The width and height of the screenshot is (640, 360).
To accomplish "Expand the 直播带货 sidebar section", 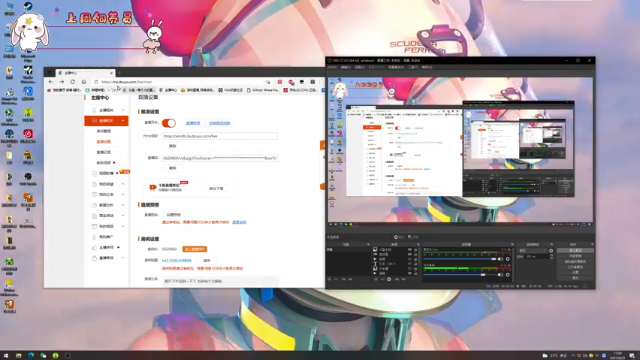I will 106,258.
